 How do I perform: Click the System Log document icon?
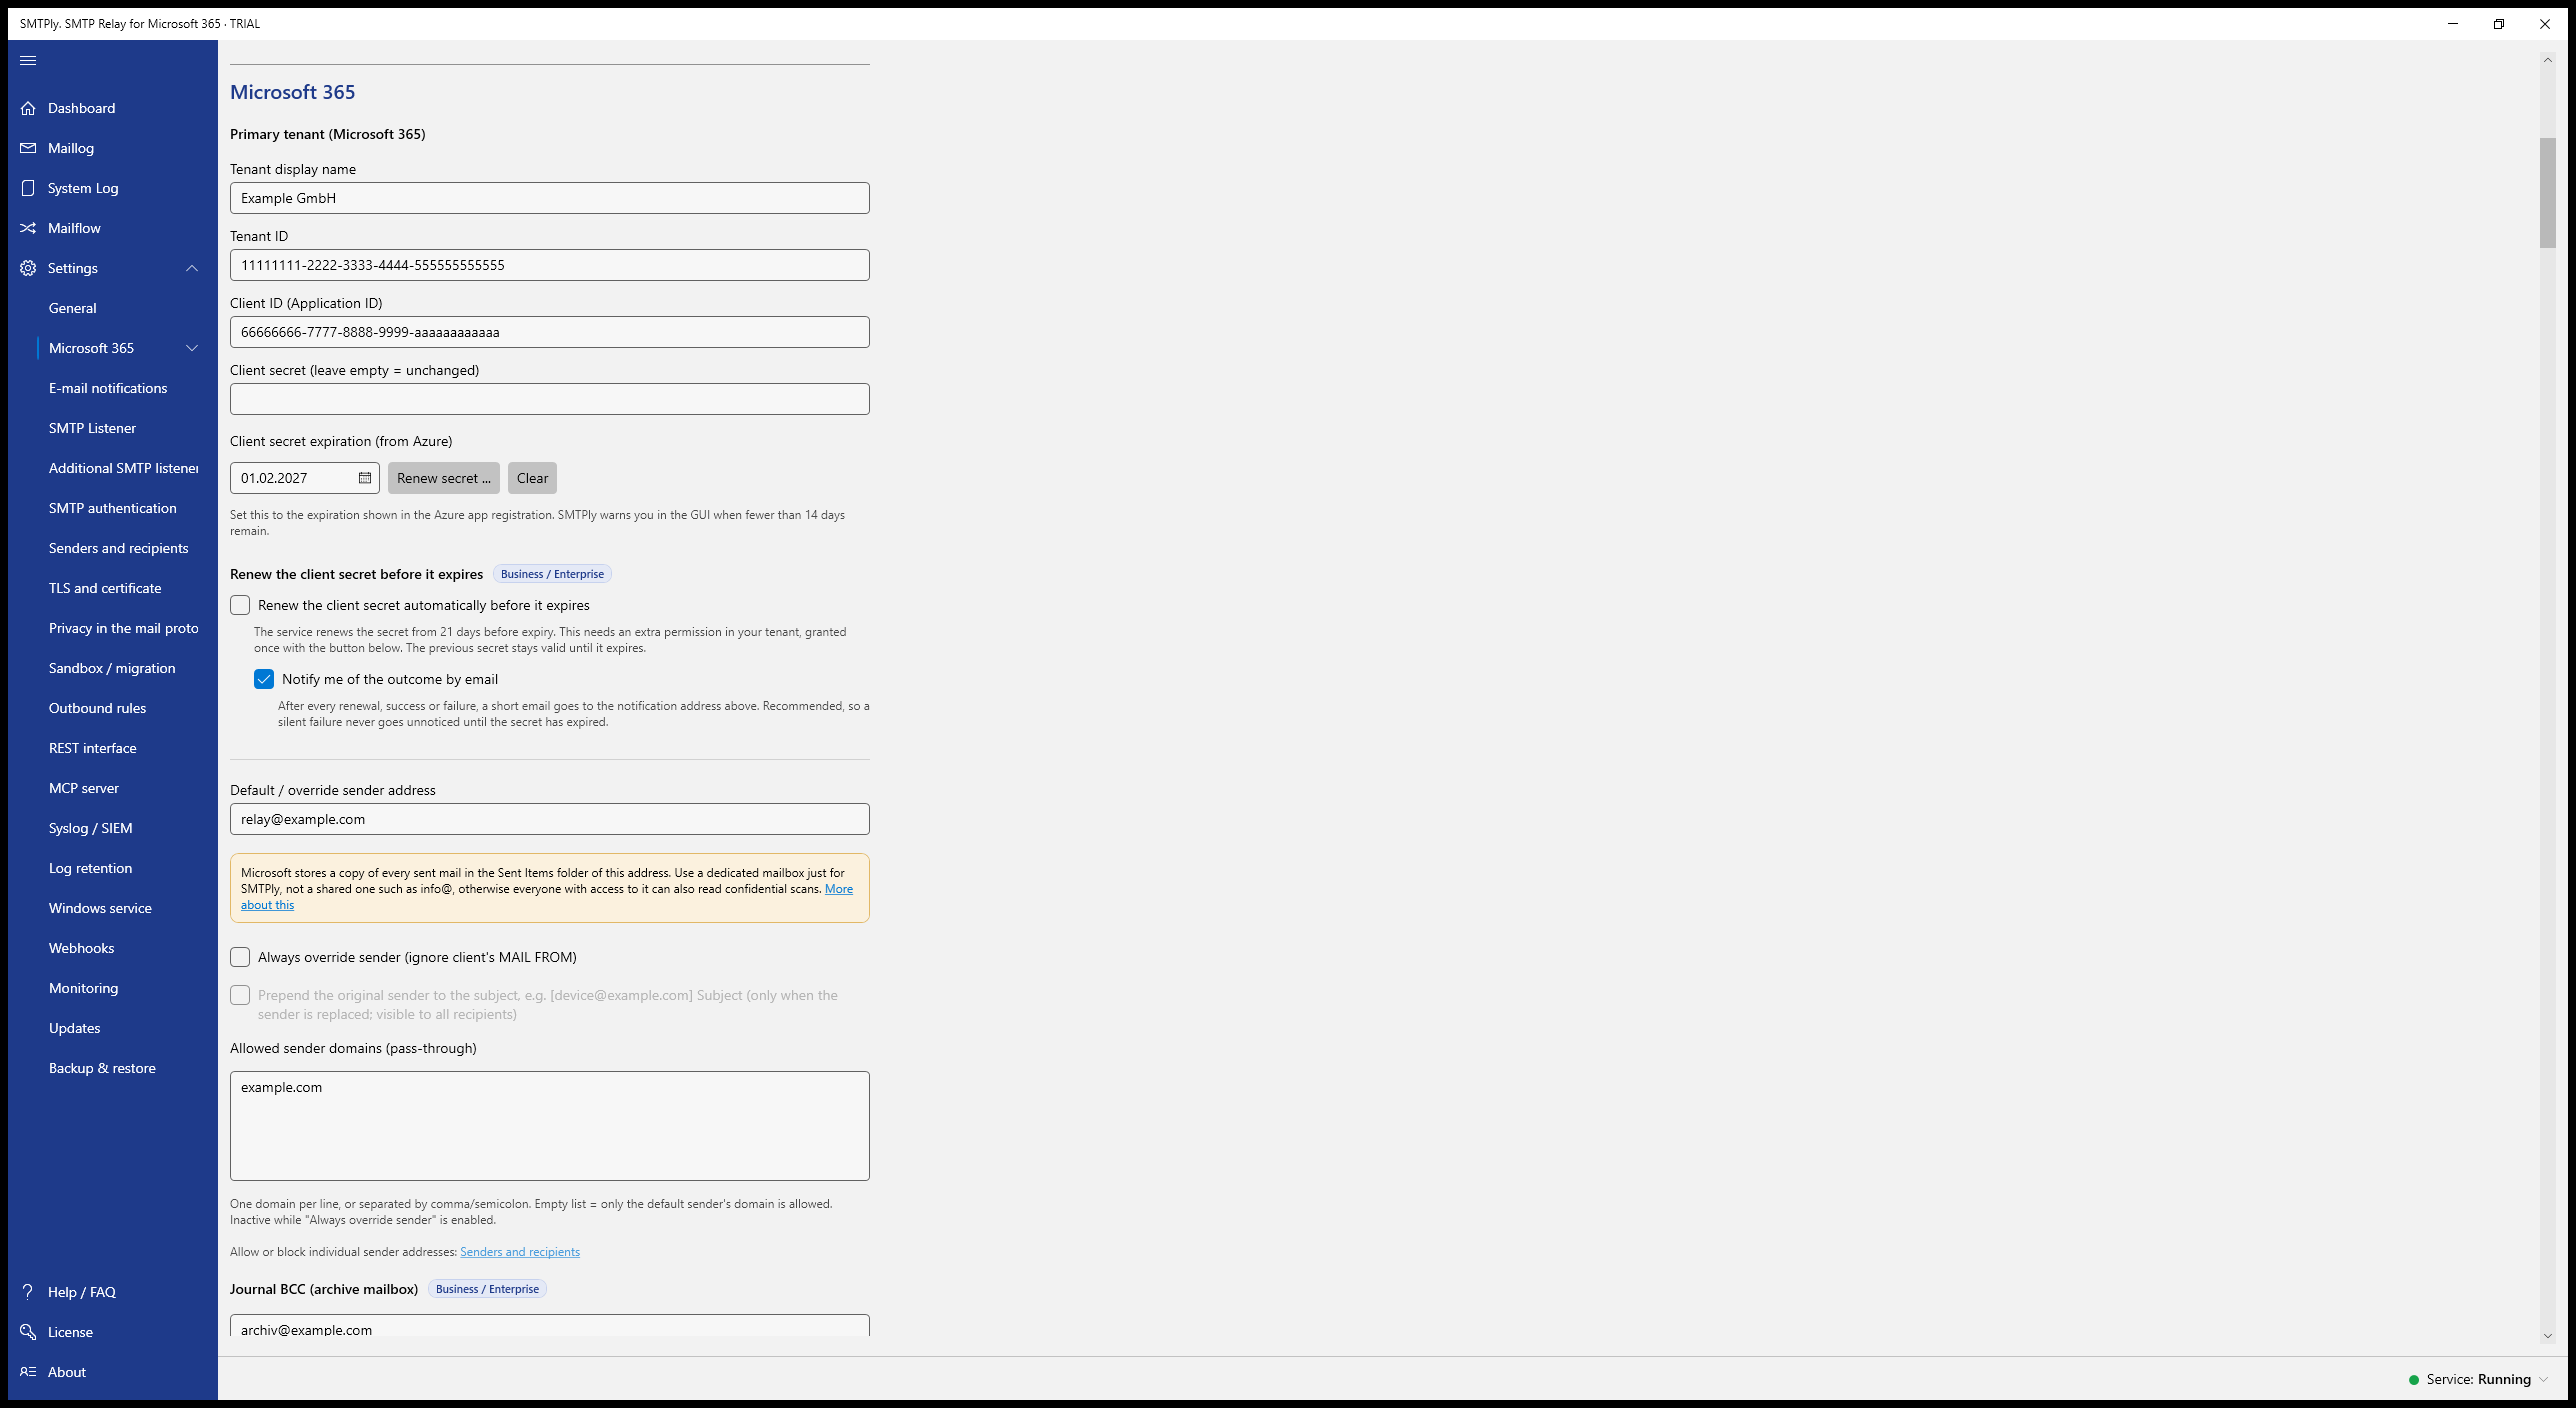tap(28, 188)
